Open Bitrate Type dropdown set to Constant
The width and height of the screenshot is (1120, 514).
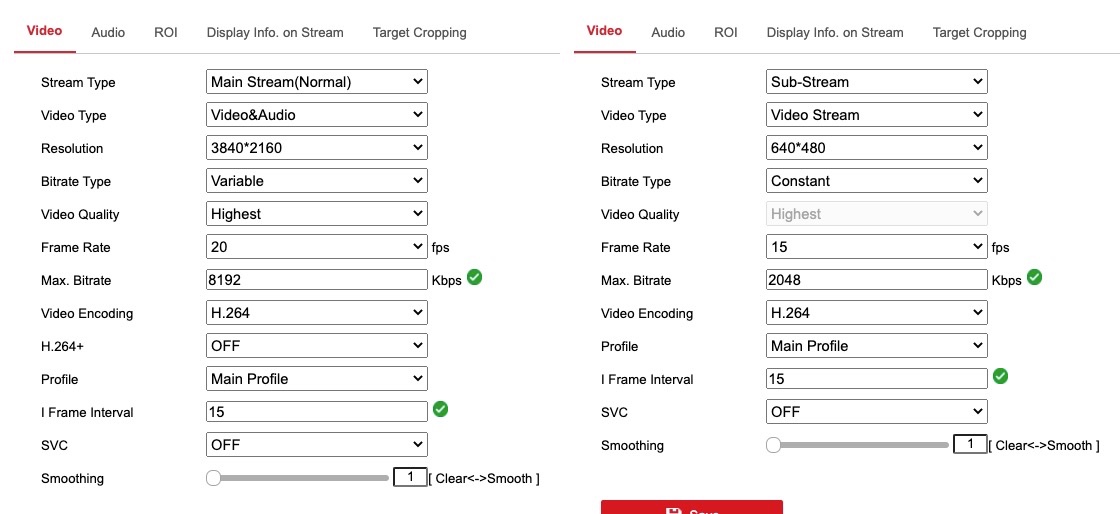876,181
